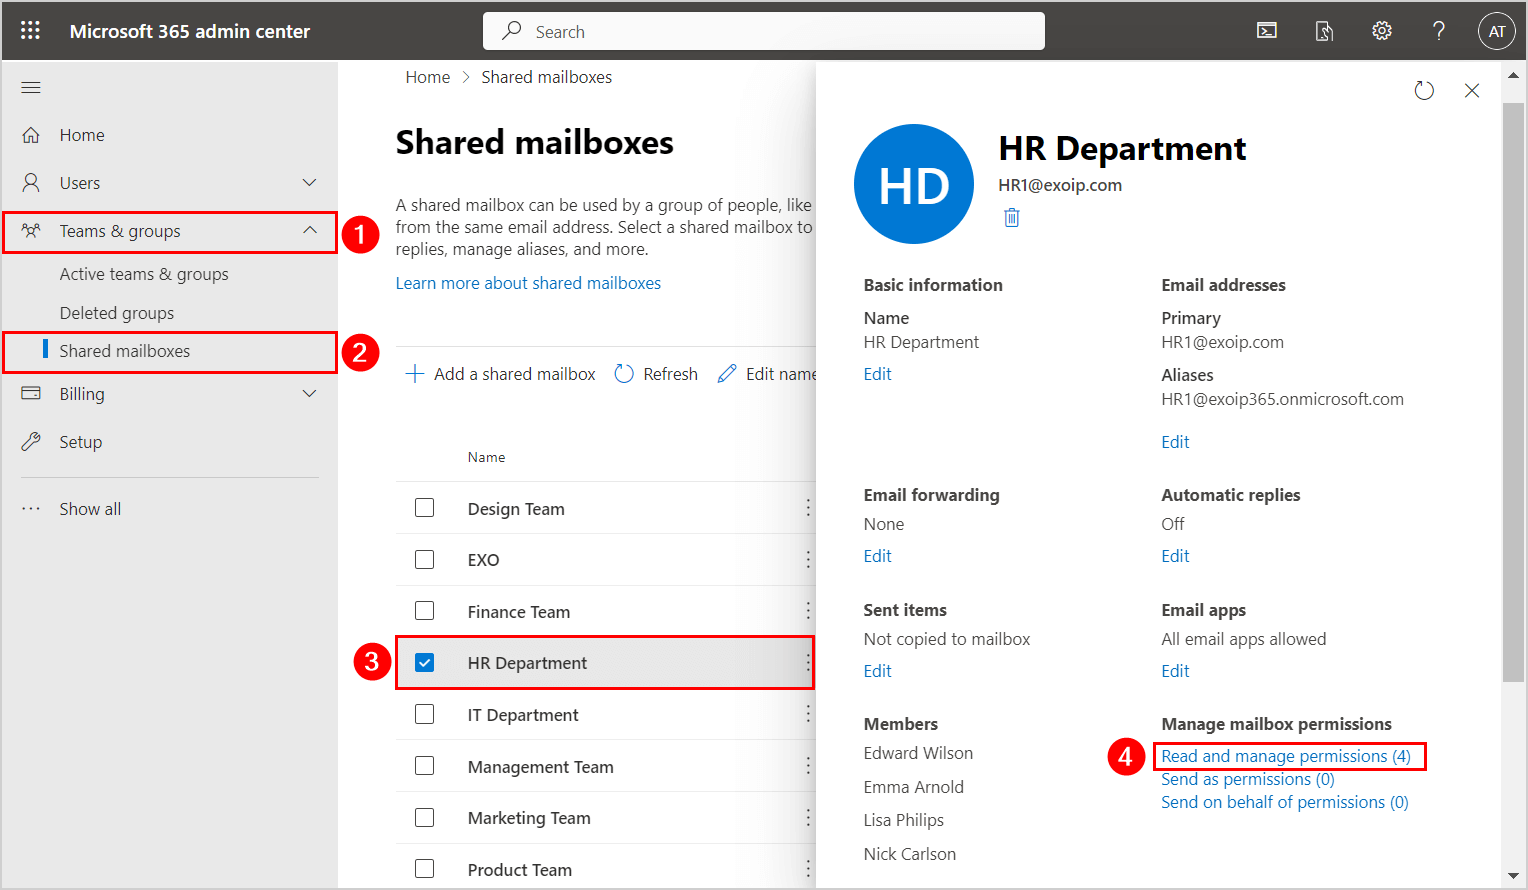Check the Marketing Team checkbox

pos(425,817)
